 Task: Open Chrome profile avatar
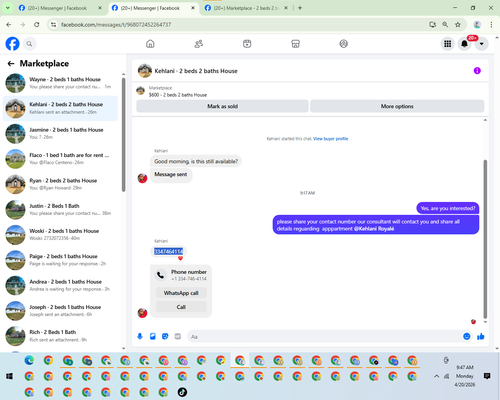click(477, 24)
